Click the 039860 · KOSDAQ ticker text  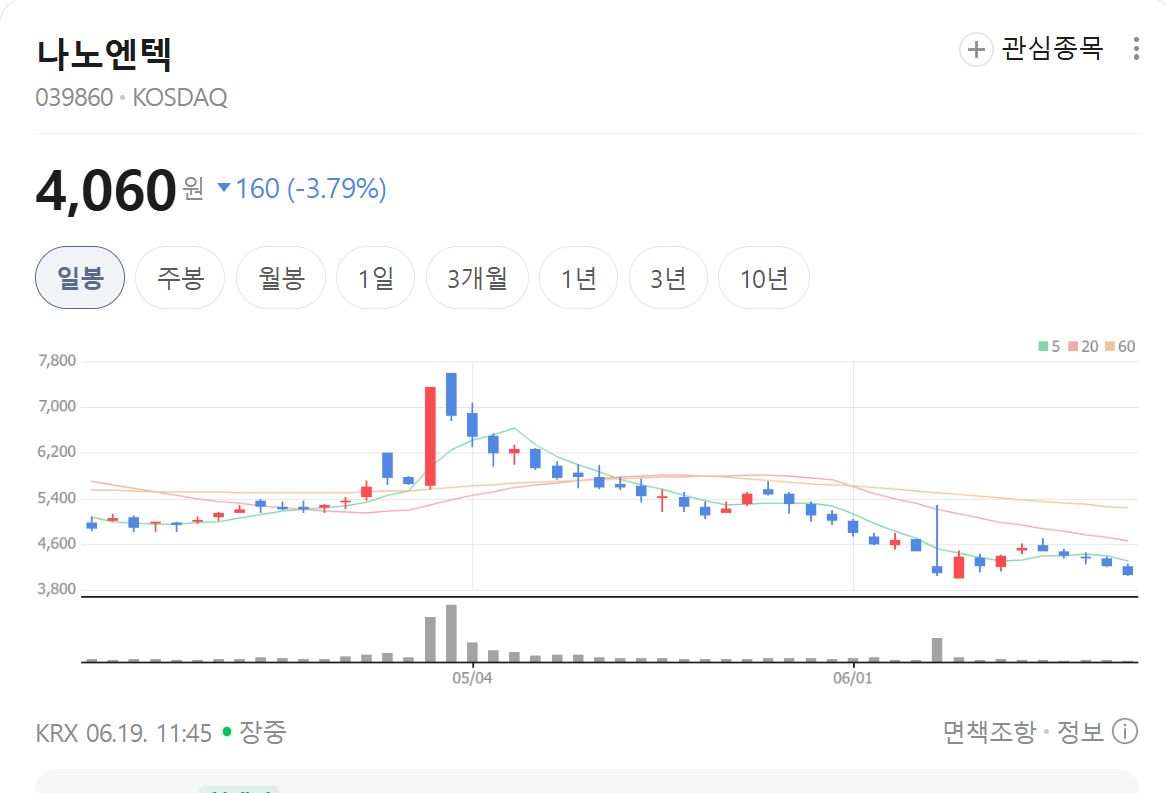132,98
